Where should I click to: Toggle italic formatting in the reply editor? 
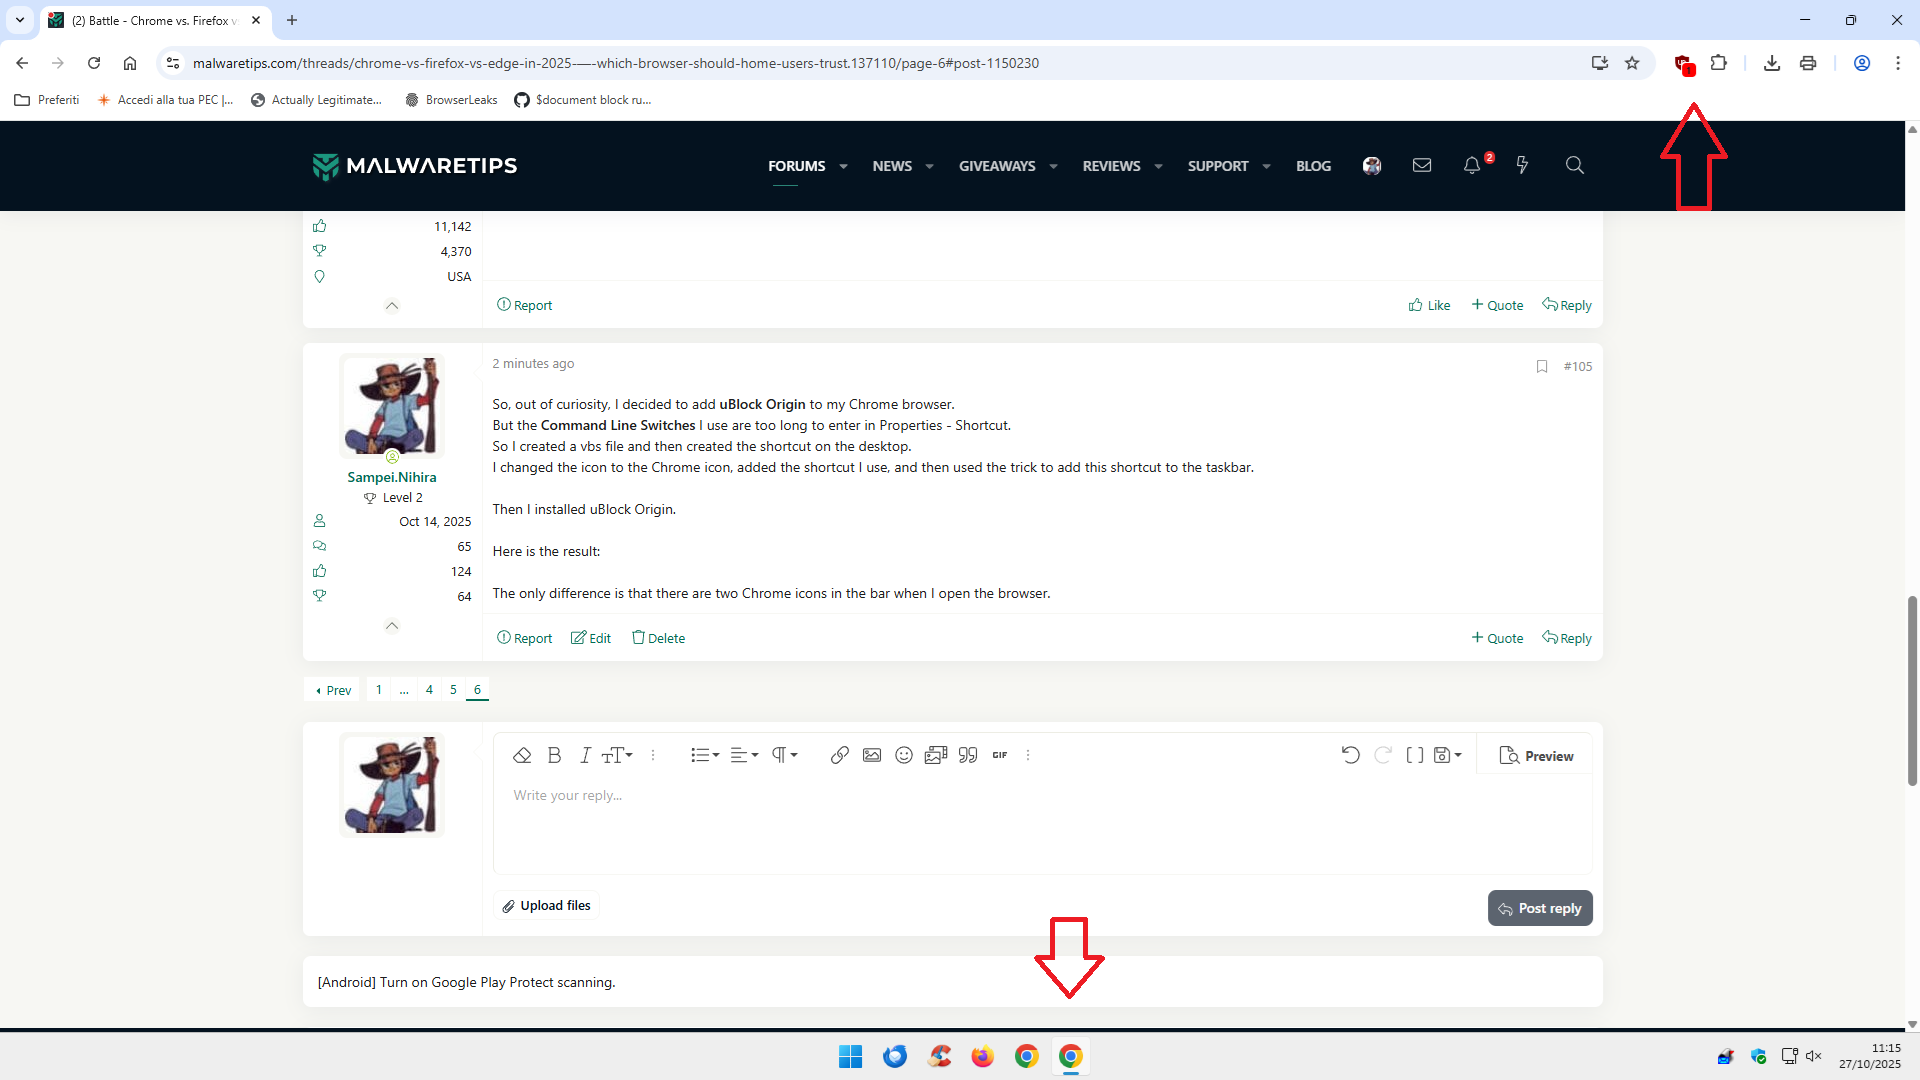pos(585,755)
